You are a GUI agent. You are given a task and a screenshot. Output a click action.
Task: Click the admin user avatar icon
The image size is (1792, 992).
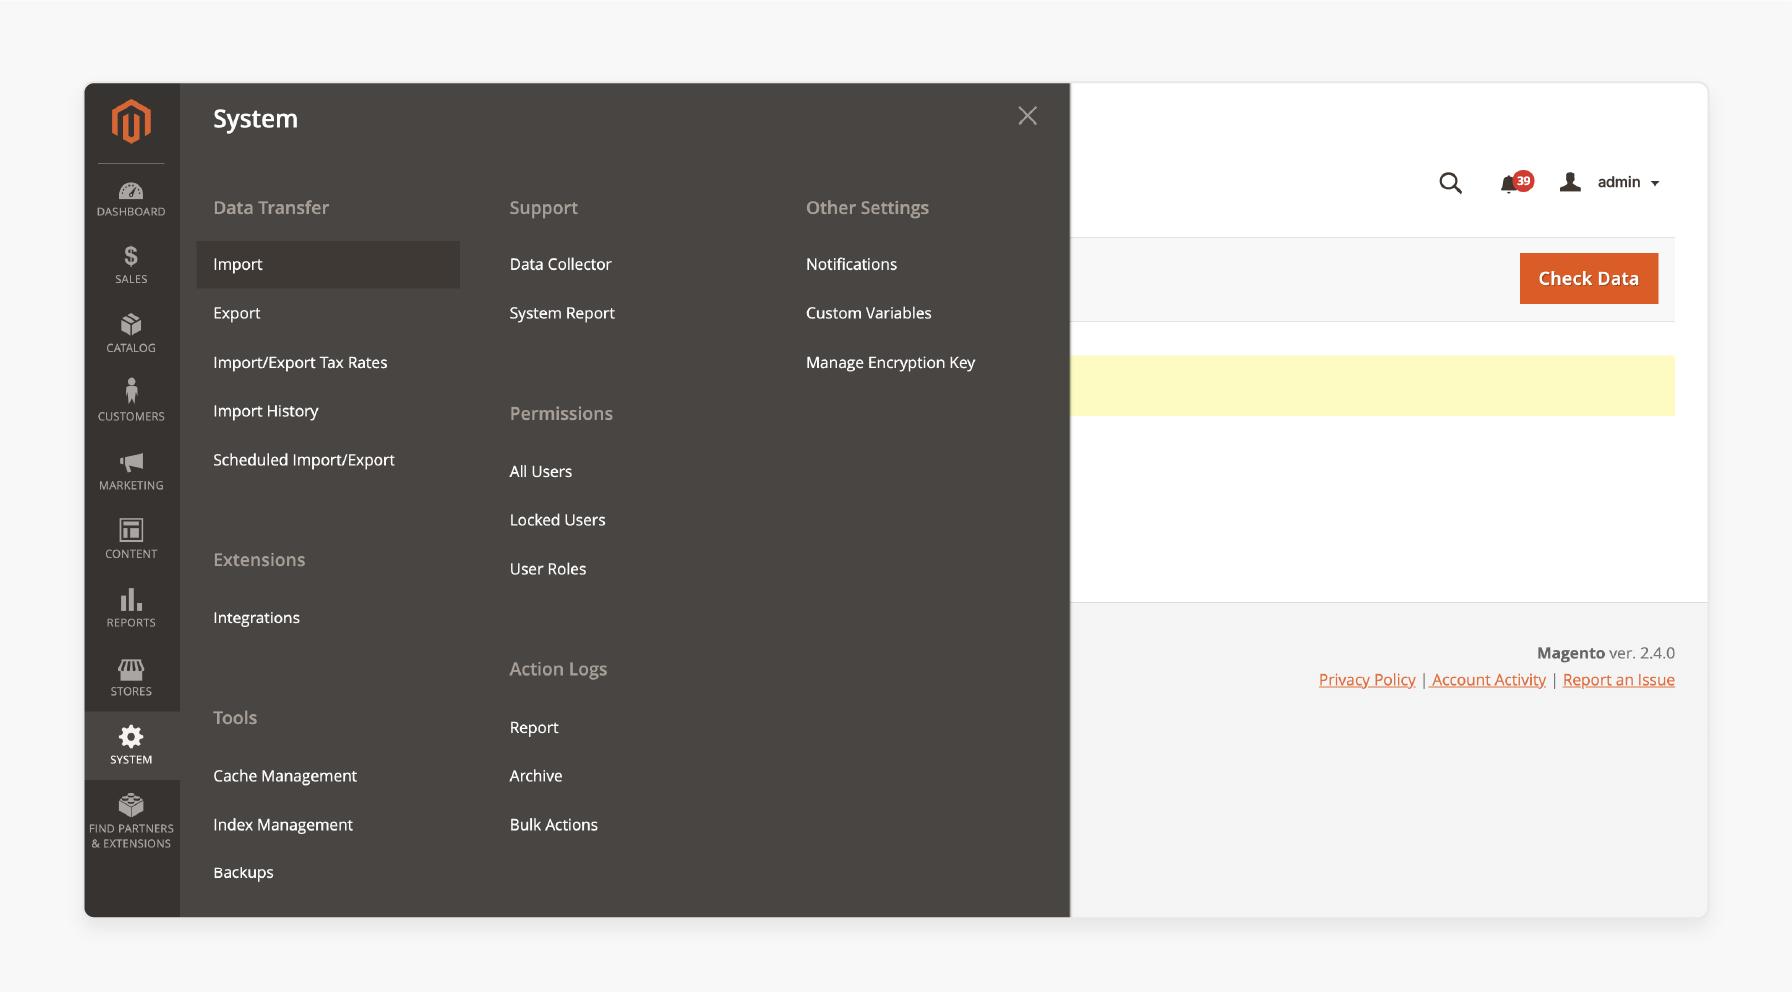coord(1570,182)
